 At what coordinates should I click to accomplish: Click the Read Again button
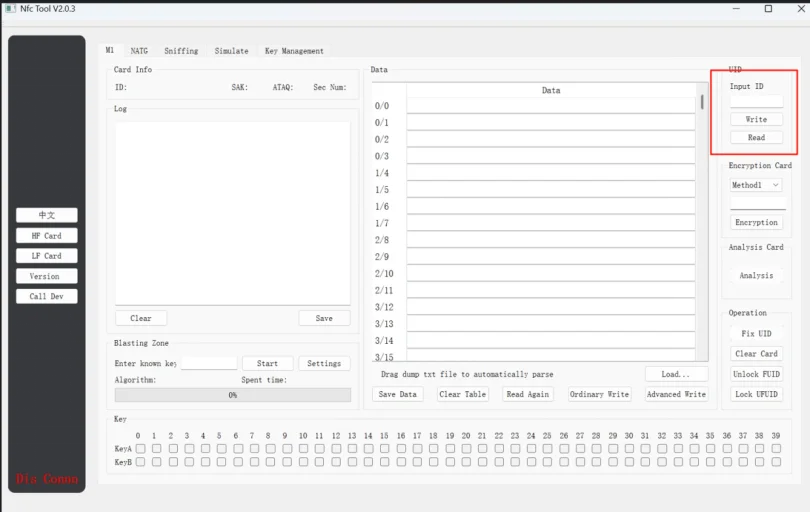527,394
